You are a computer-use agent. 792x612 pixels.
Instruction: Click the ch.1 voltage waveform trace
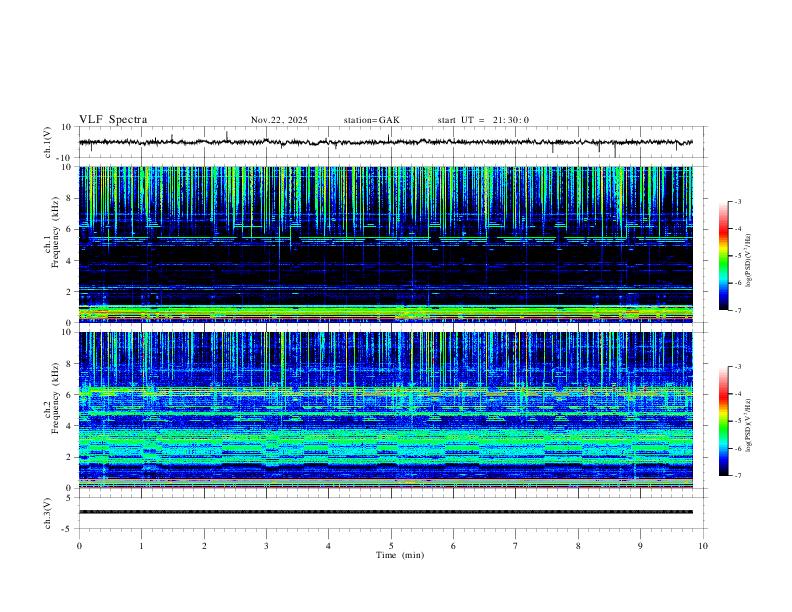click(386, 142)
